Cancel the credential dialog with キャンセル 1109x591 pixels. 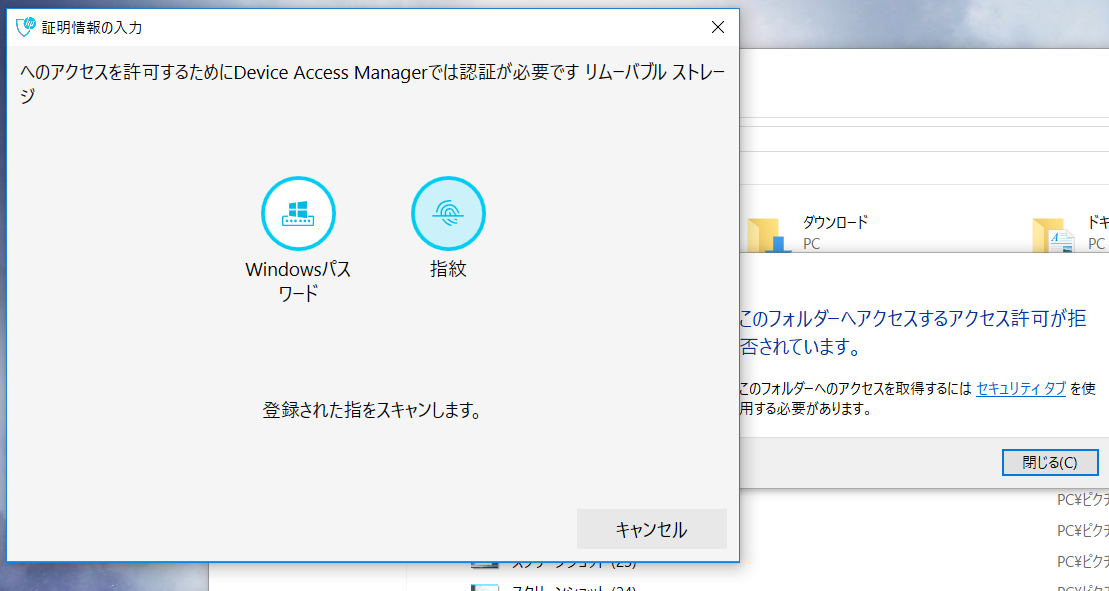pos(651,529)
